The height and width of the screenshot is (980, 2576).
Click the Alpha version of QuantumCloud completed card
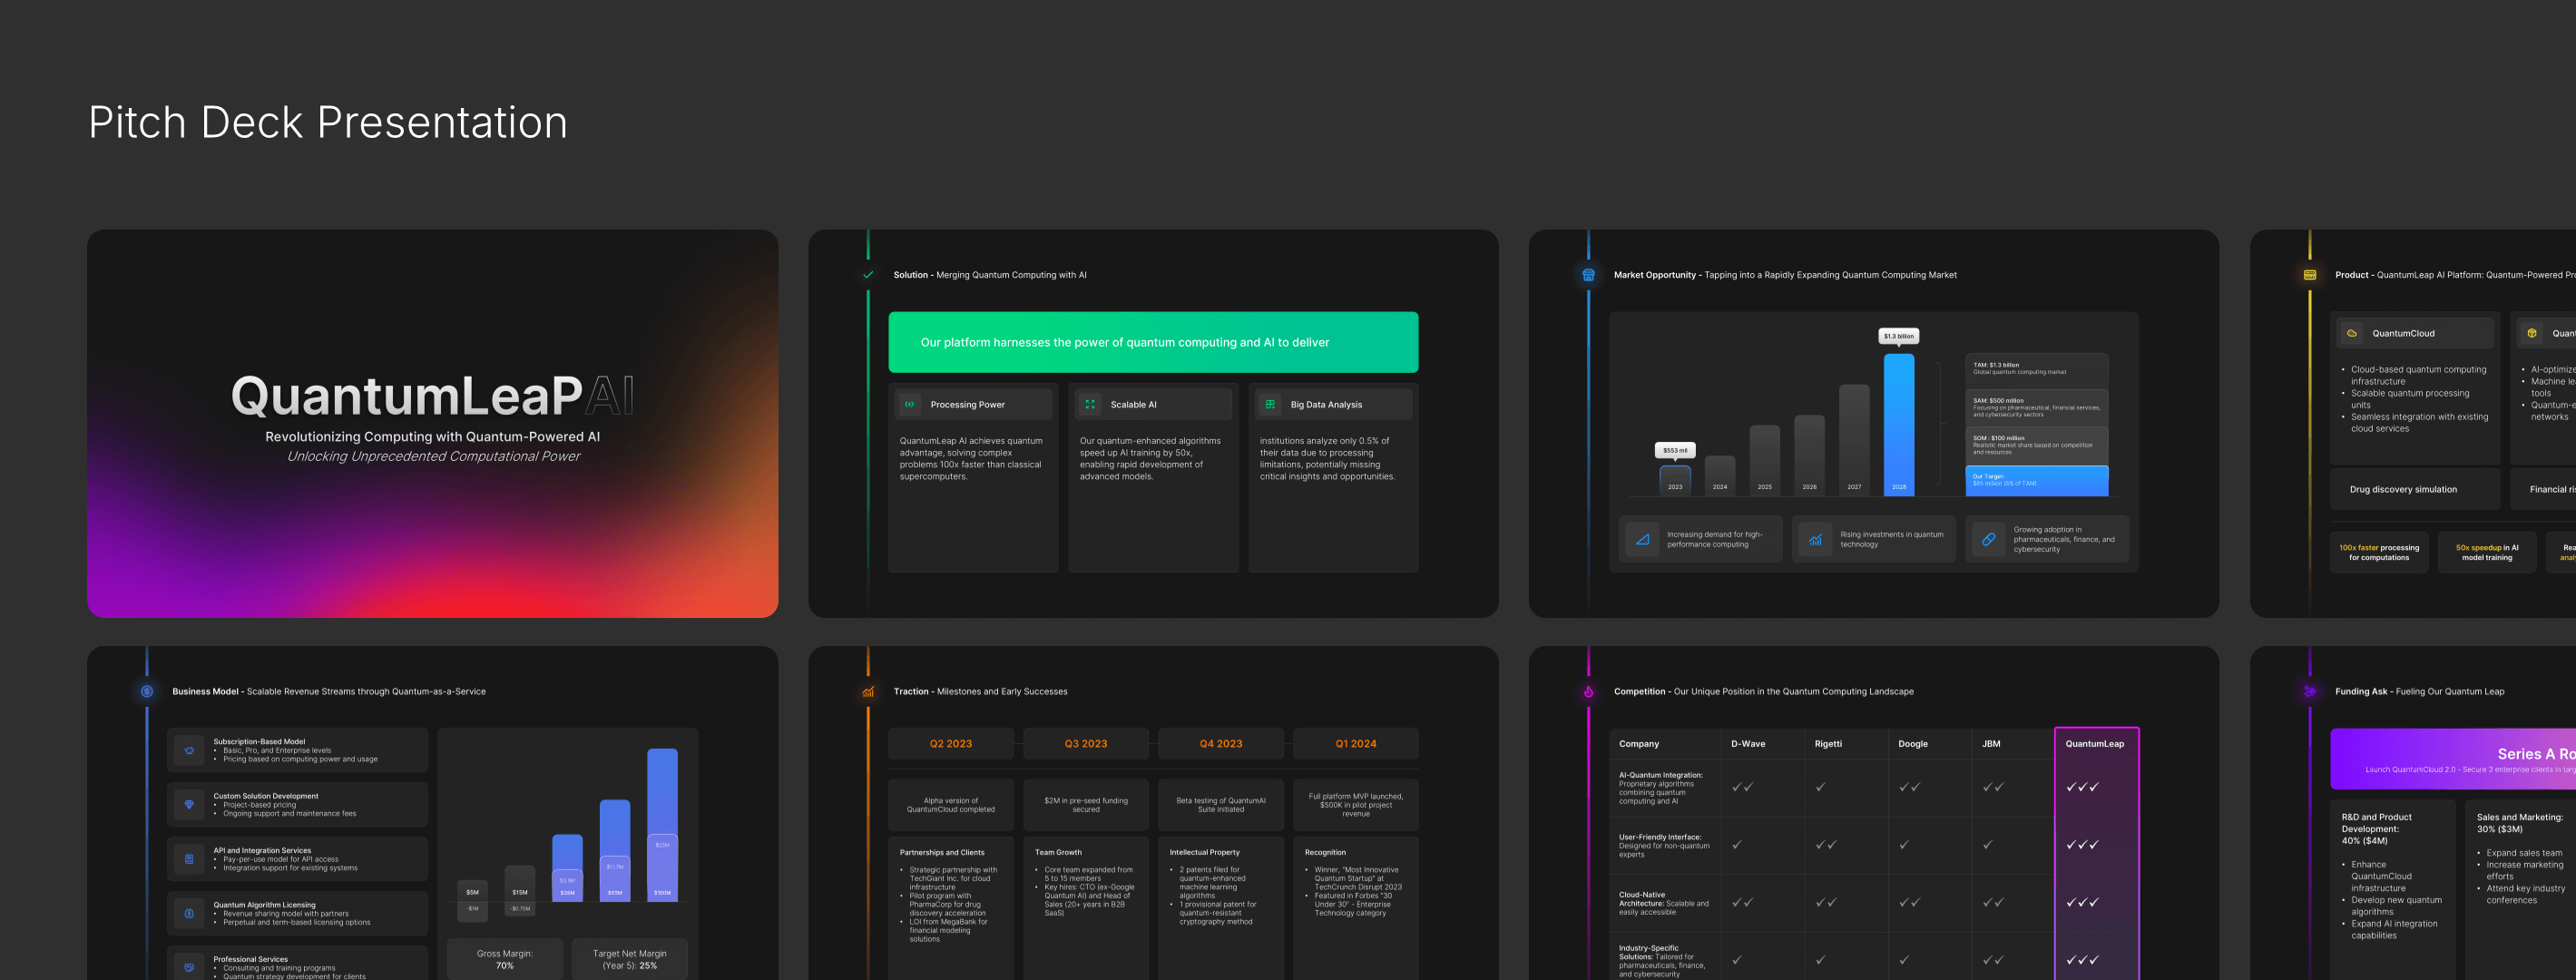tap(950, 805)
